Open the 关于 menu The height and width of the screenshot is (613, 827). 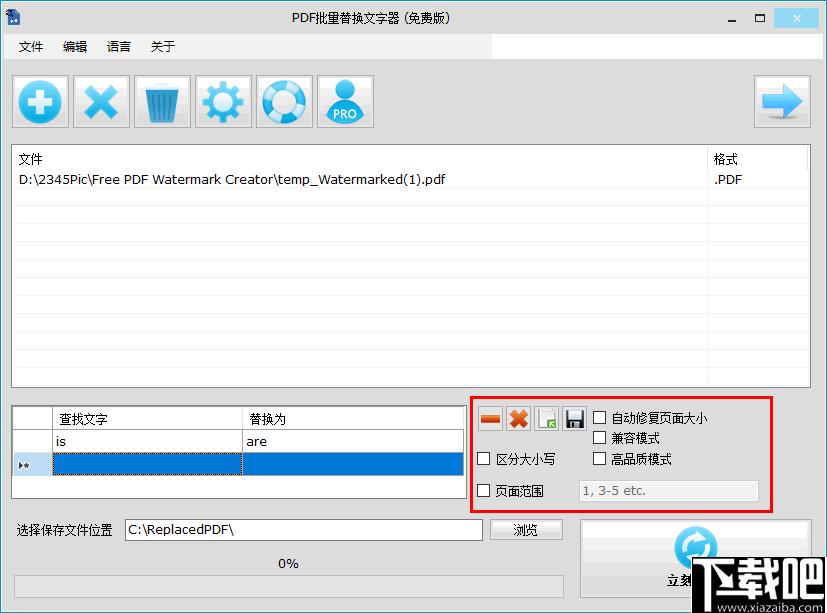click(162, 46)
